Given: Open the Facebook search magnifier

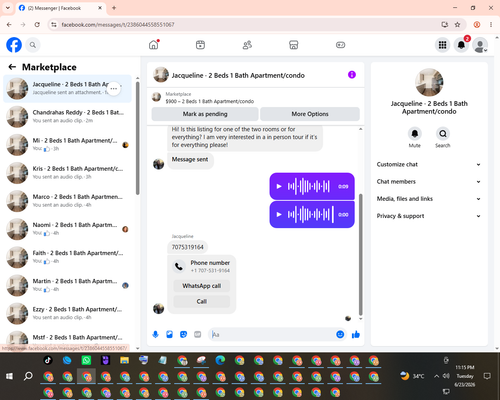Looking at the screenshot, I should pos(33,45).
